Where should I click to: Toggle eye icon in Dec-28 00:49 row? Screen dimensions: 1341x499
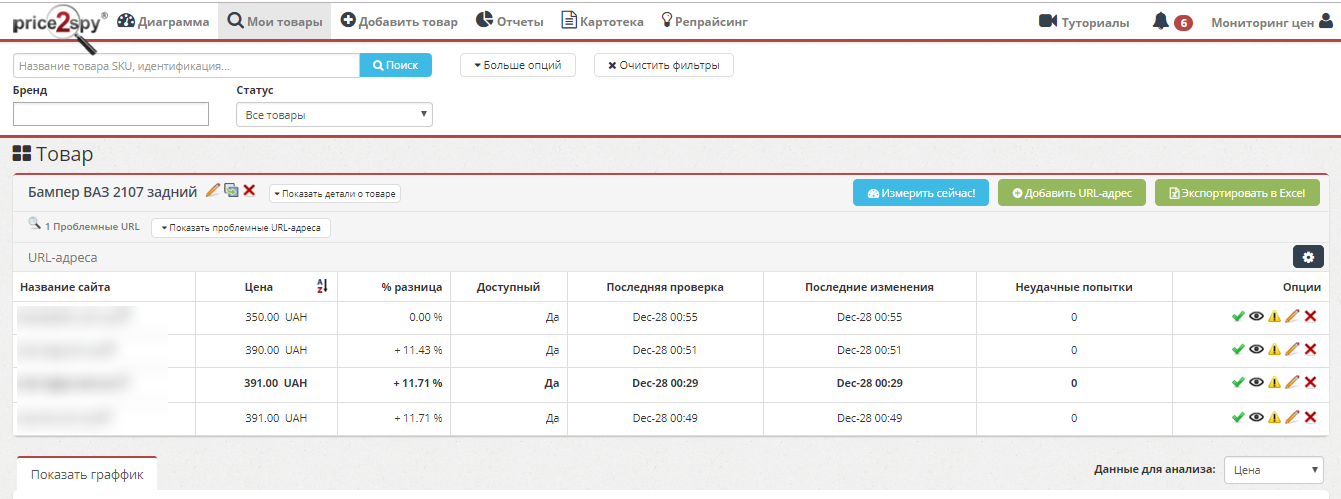pos(1256,418)
